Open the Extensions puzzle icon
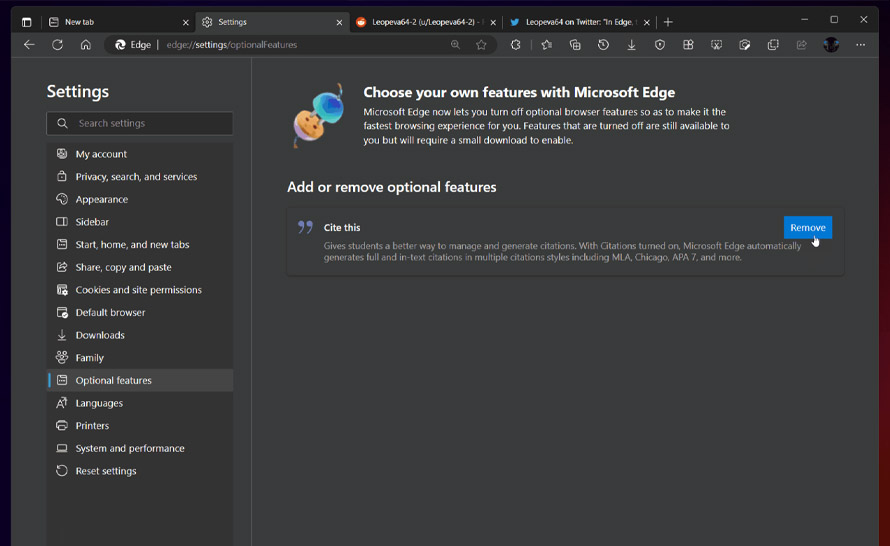The height and width of the screenshot is (546, 890). tap(515, 45)
